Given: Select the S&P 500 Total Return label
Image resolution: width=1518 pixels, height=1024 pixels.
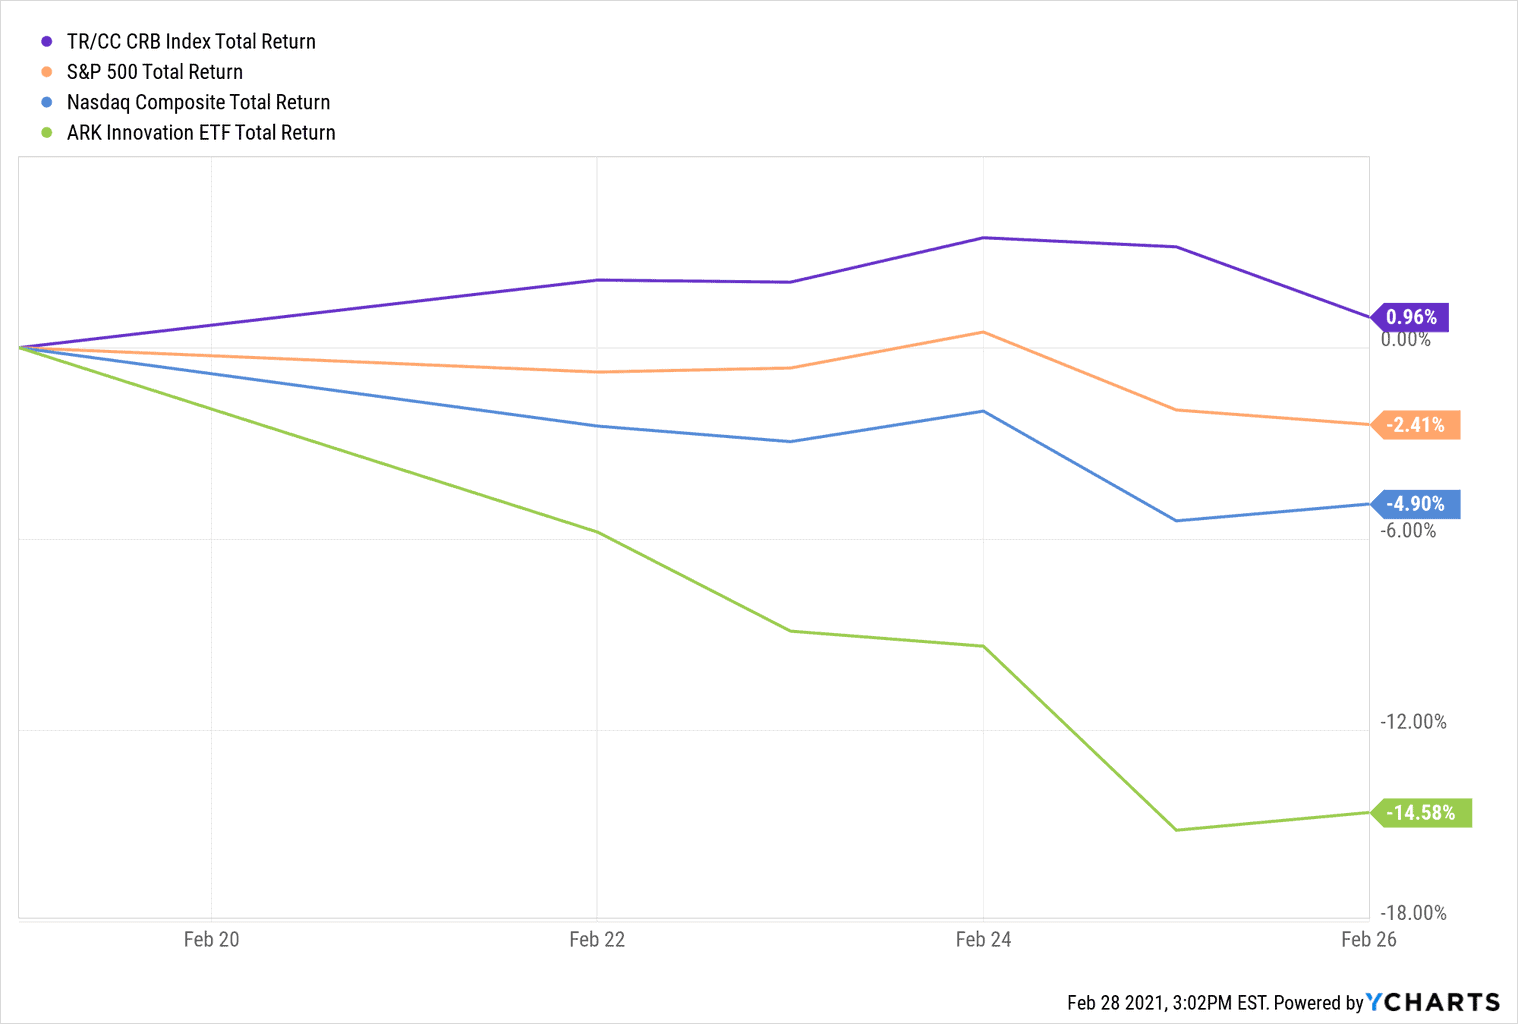Looking at the screenshot, I should point(155,72).
